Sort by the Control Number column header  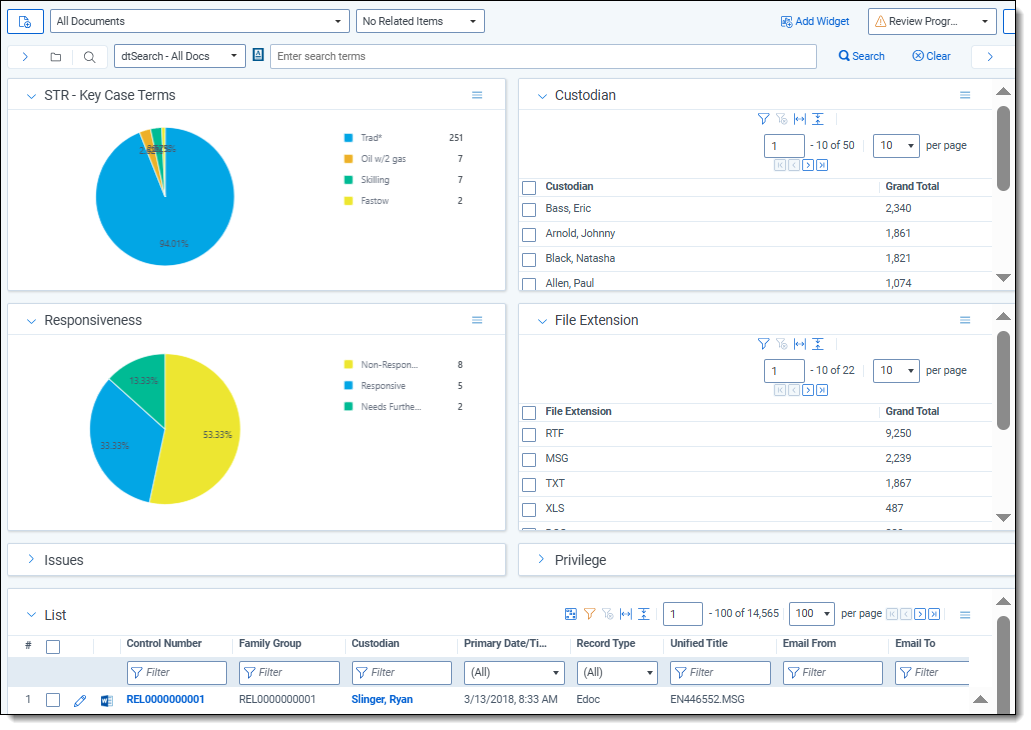click(164, 643)
